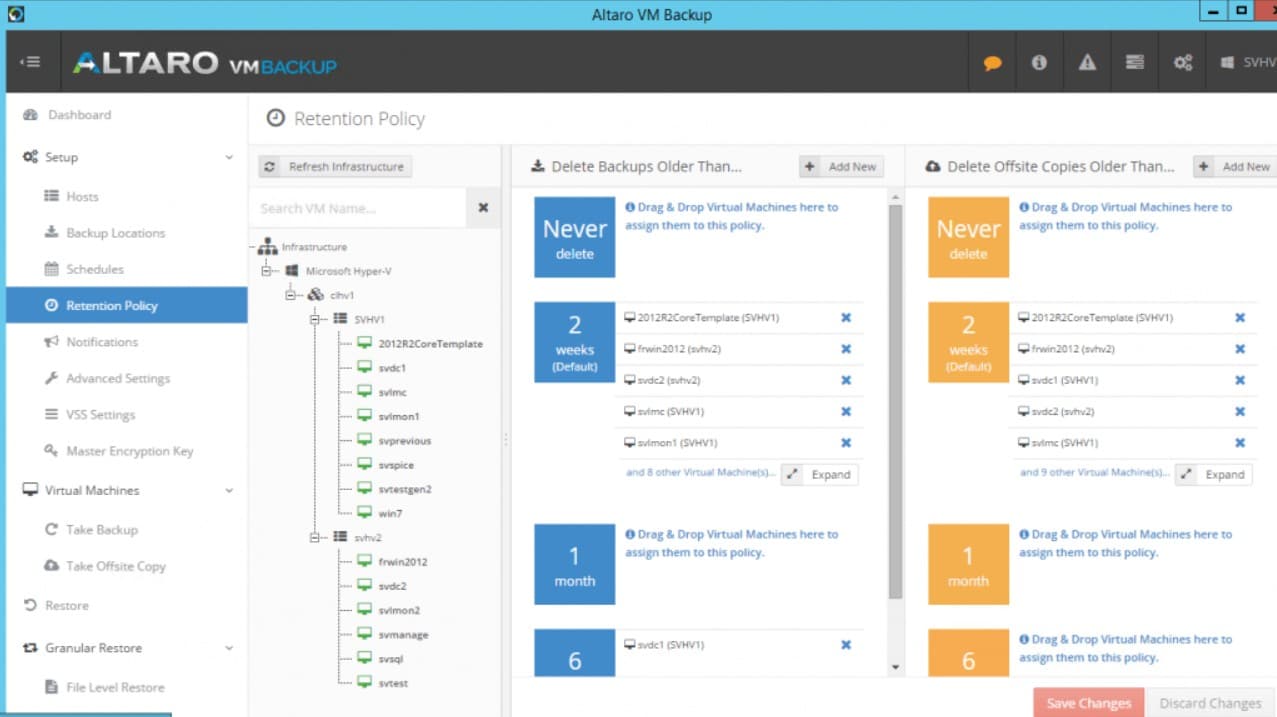The height and width of the screenshot is (717, 1277).
Task: Go to Backup Locations in sidebar
Action: pyautogui.click(x=115, y=233)
